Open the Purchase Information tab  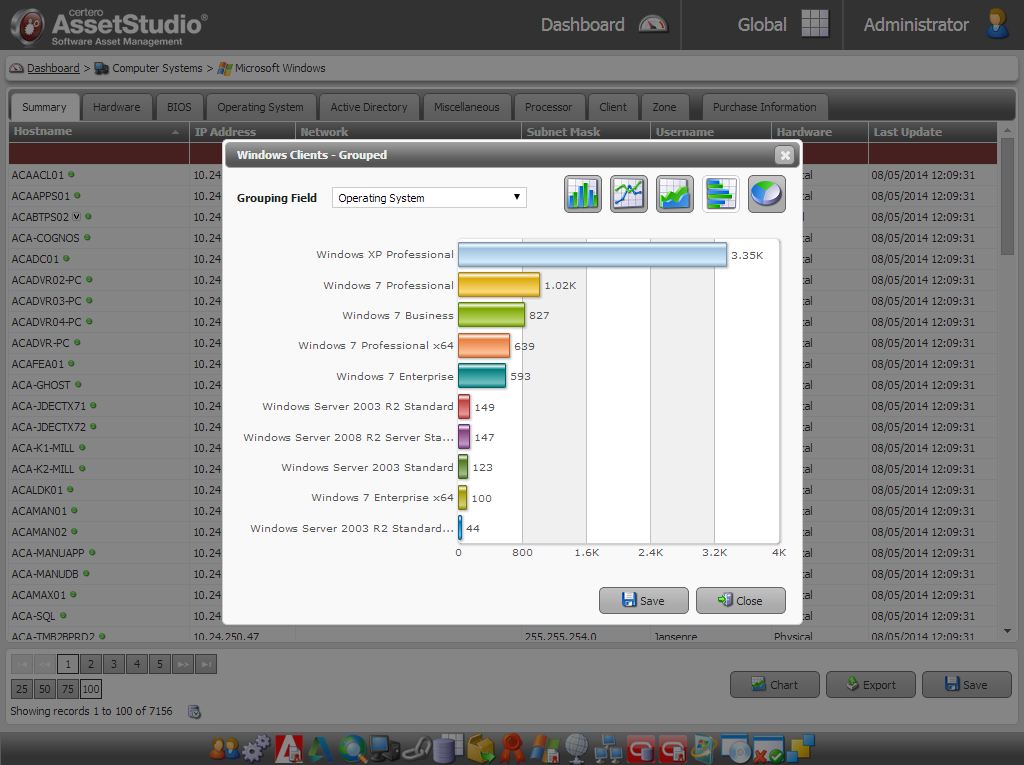point(764,107)
